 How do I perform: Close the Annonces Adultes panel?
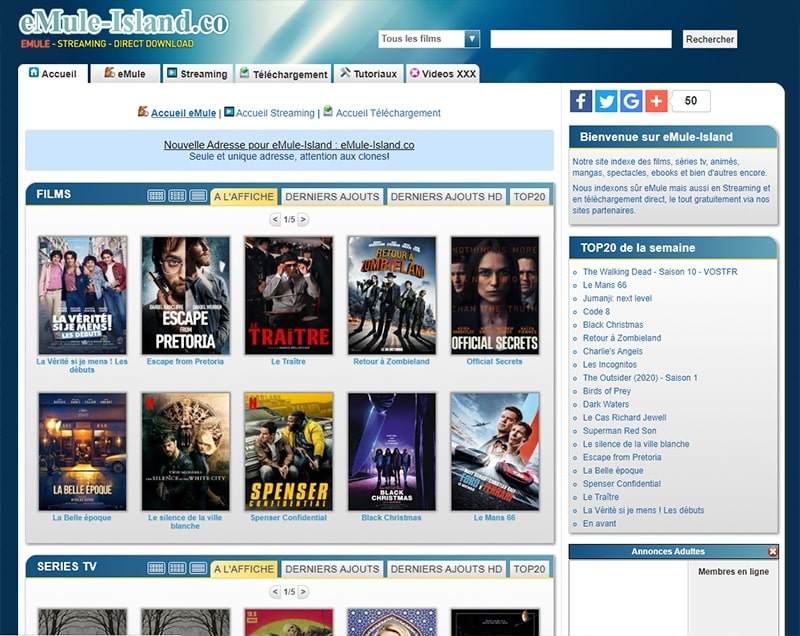(x=772, y=551)
